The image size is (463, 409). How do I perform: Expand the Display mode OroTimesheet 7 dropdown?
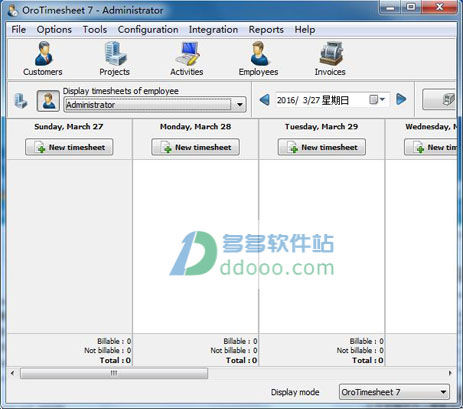(443, 392)
